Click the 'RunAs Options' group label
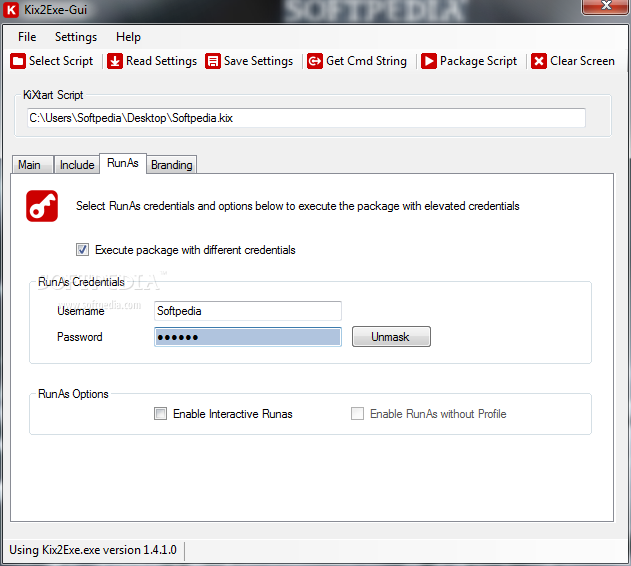Viewport: 631px width, 566px height. 73,394
